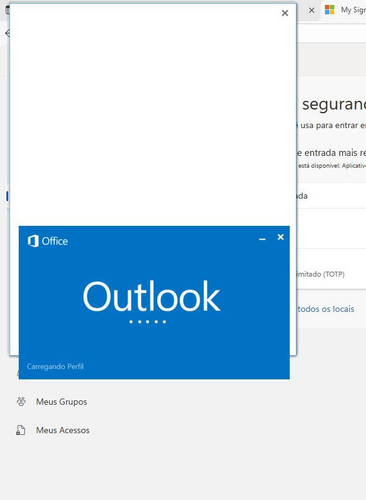Click the Meus Acessos lock icon
366x500 pixels.
[x=21, y=430]
